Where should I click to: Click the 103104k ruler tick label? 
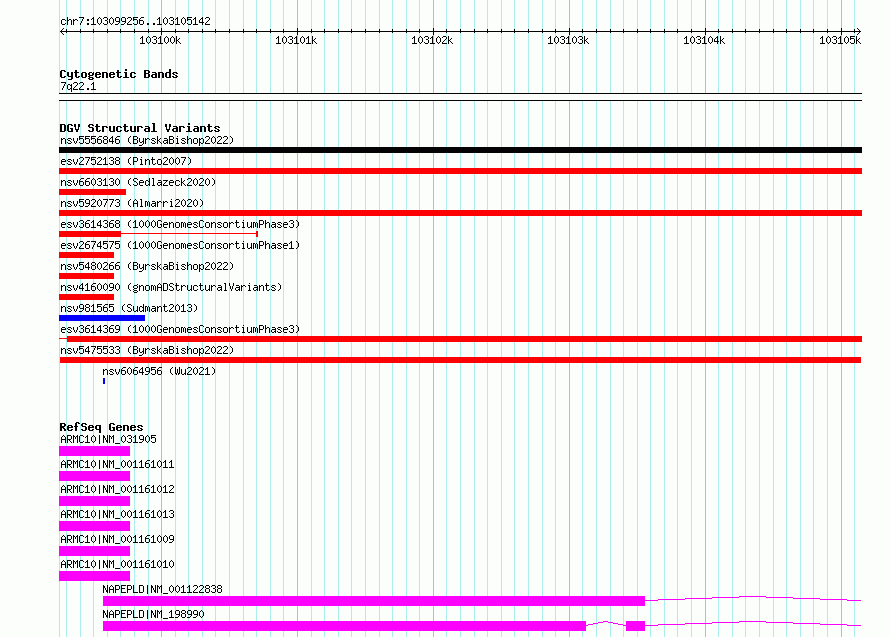tap(704, 40)
